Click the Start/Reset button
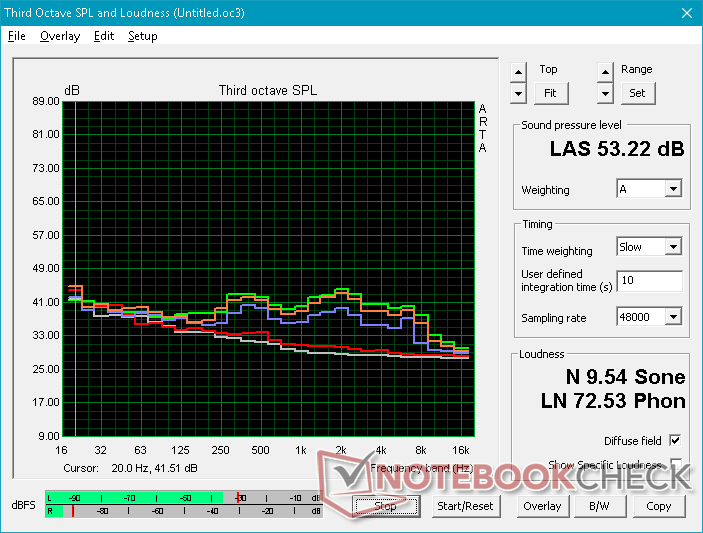This screenshot has width=703, height=533. click(x=465, y=506)
